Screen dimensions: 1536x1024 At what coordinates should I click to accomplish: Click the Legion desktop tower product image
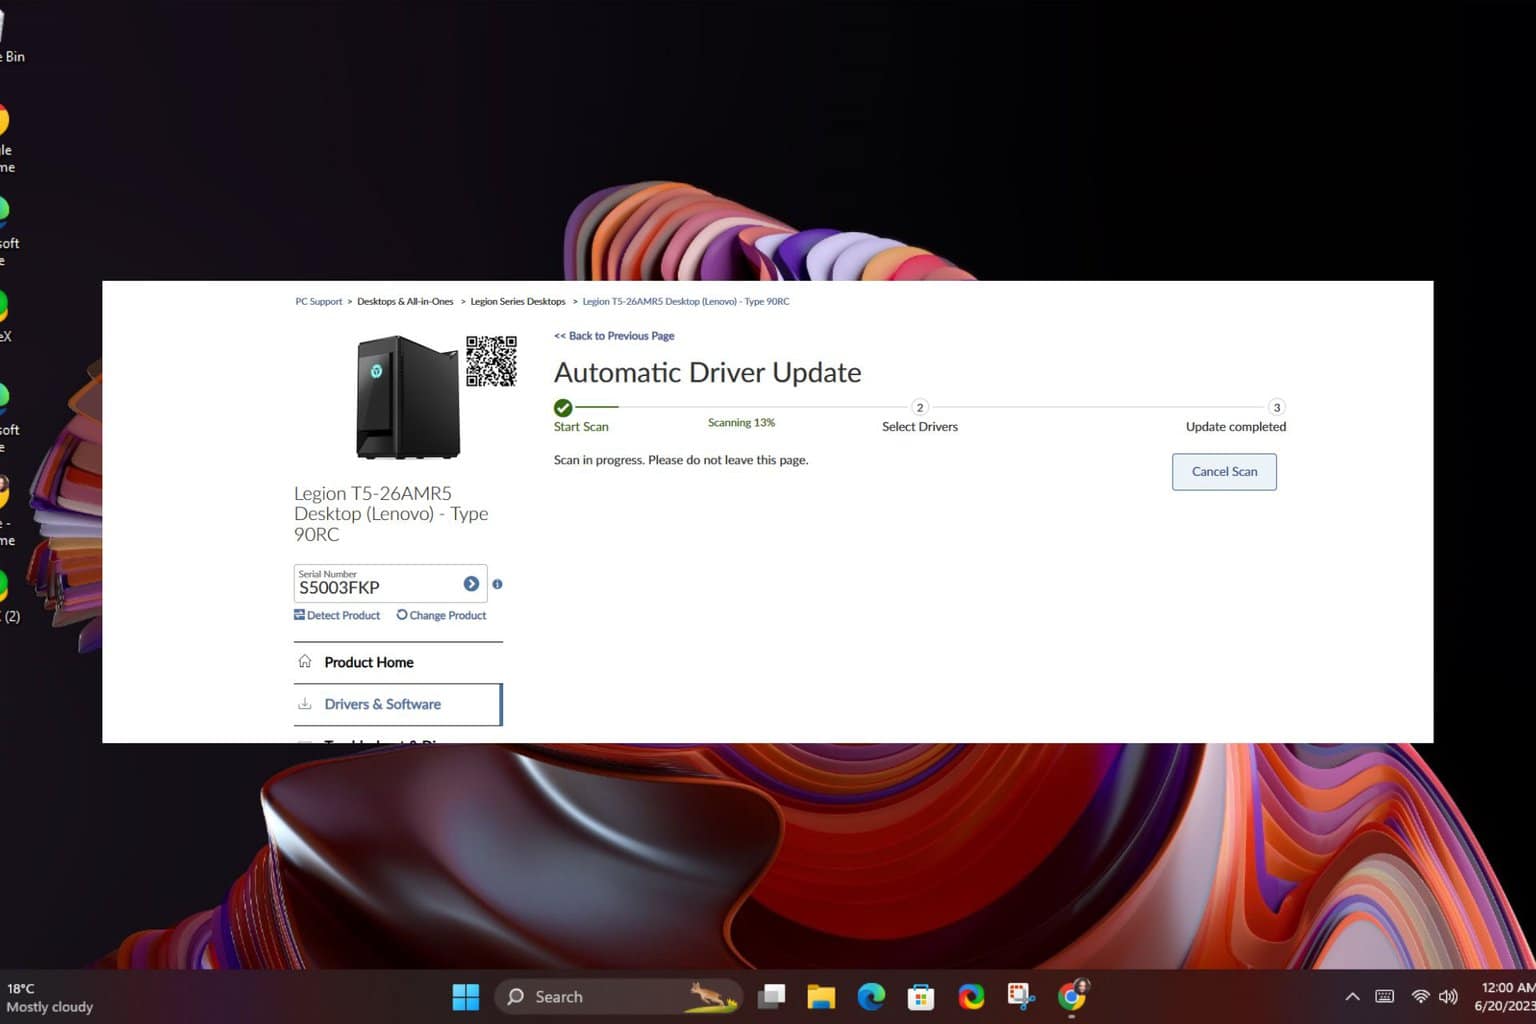click(x=408, y=397)
